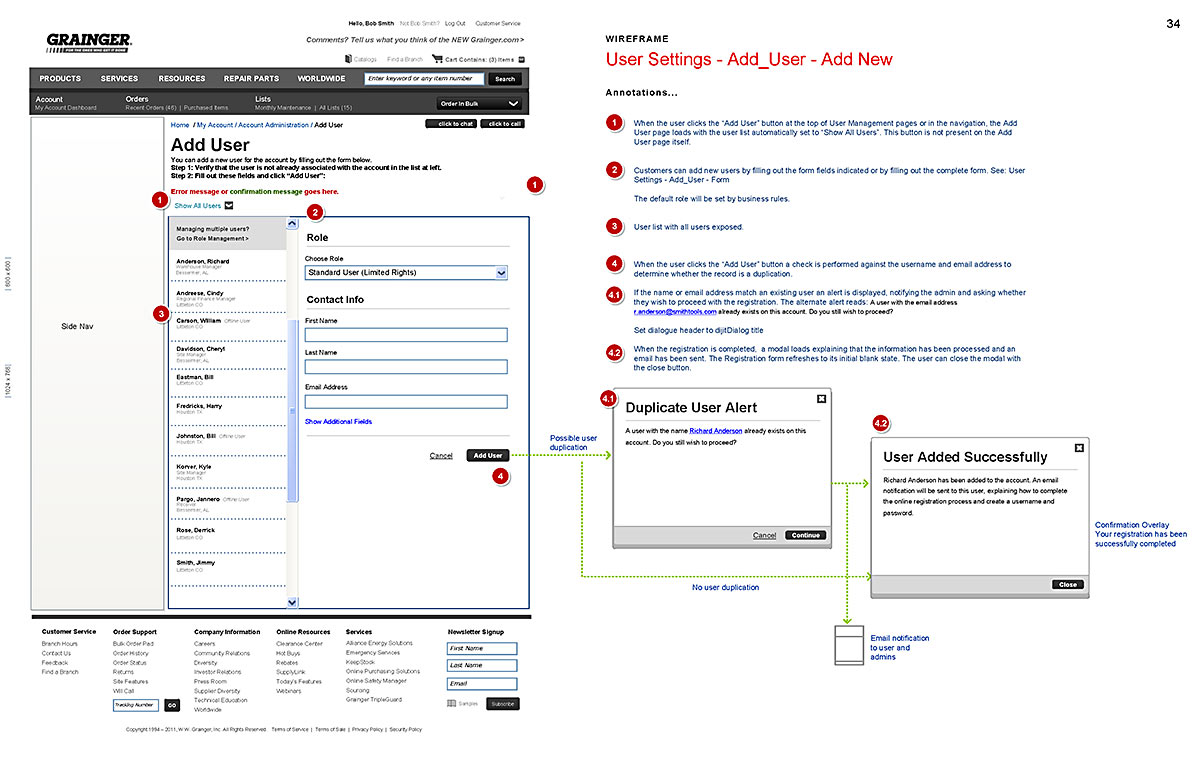
Task: Click the Add User button
Action: coord(488,455)
